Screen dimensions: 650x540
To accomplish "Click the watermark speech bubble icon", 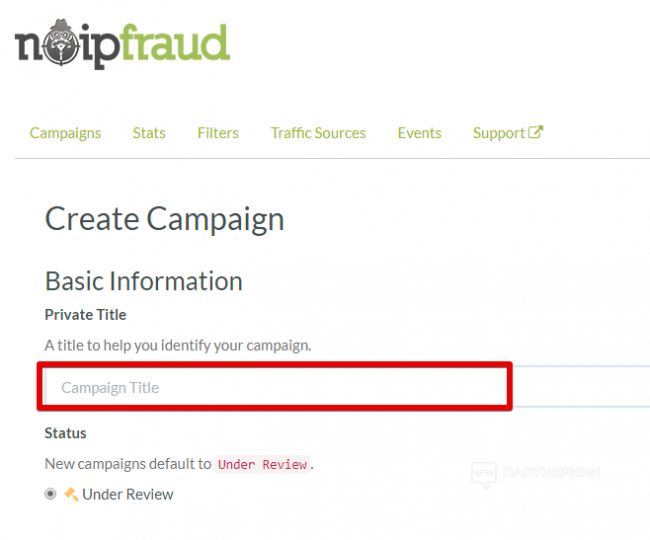I will coord(484,474).
